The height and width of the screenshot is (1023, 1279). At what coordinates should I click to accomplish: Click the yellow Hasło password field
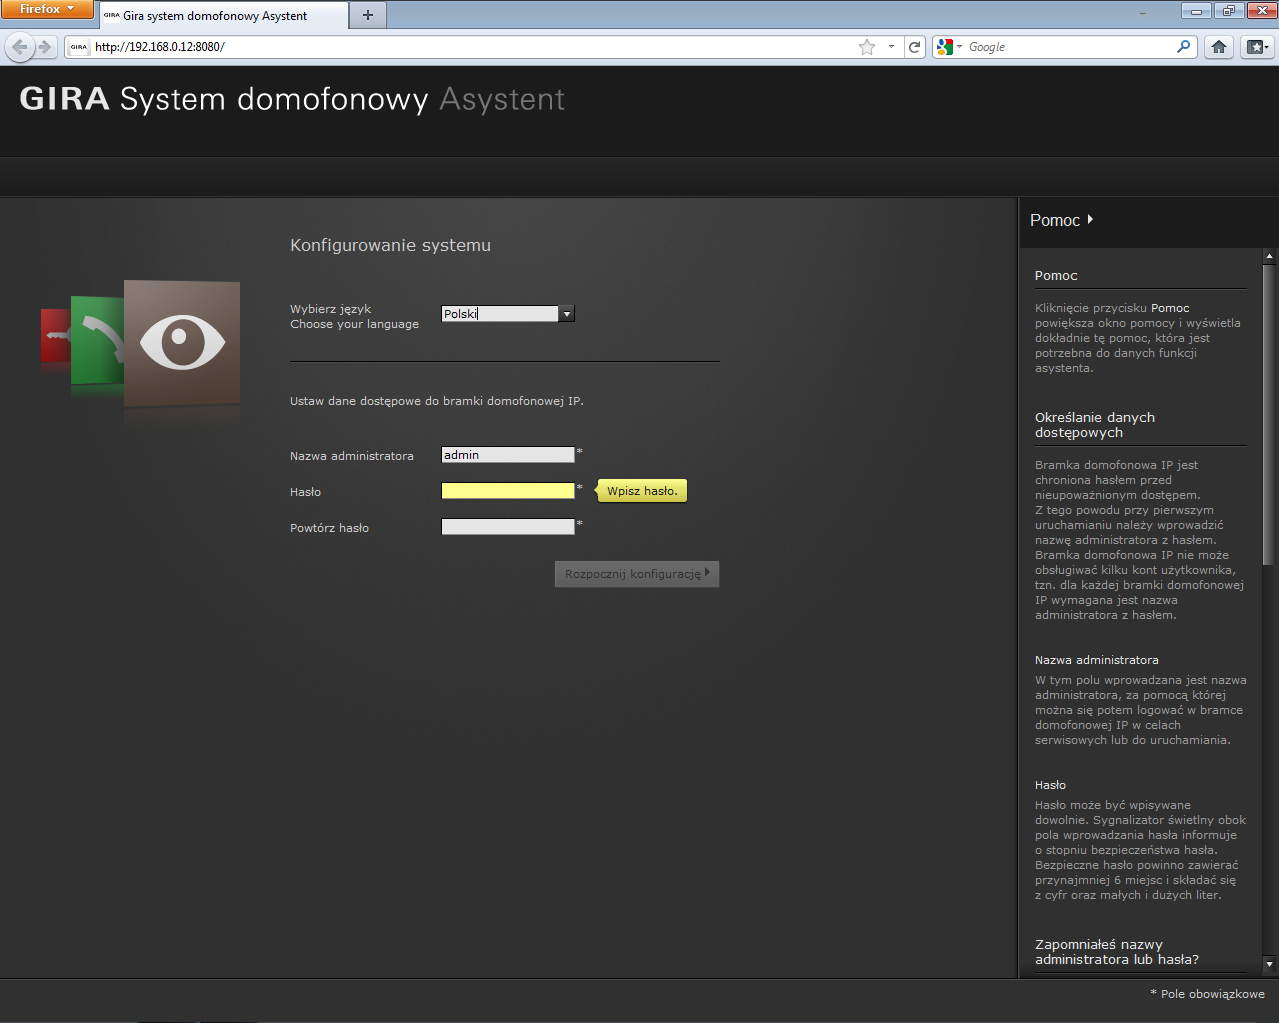508,491
